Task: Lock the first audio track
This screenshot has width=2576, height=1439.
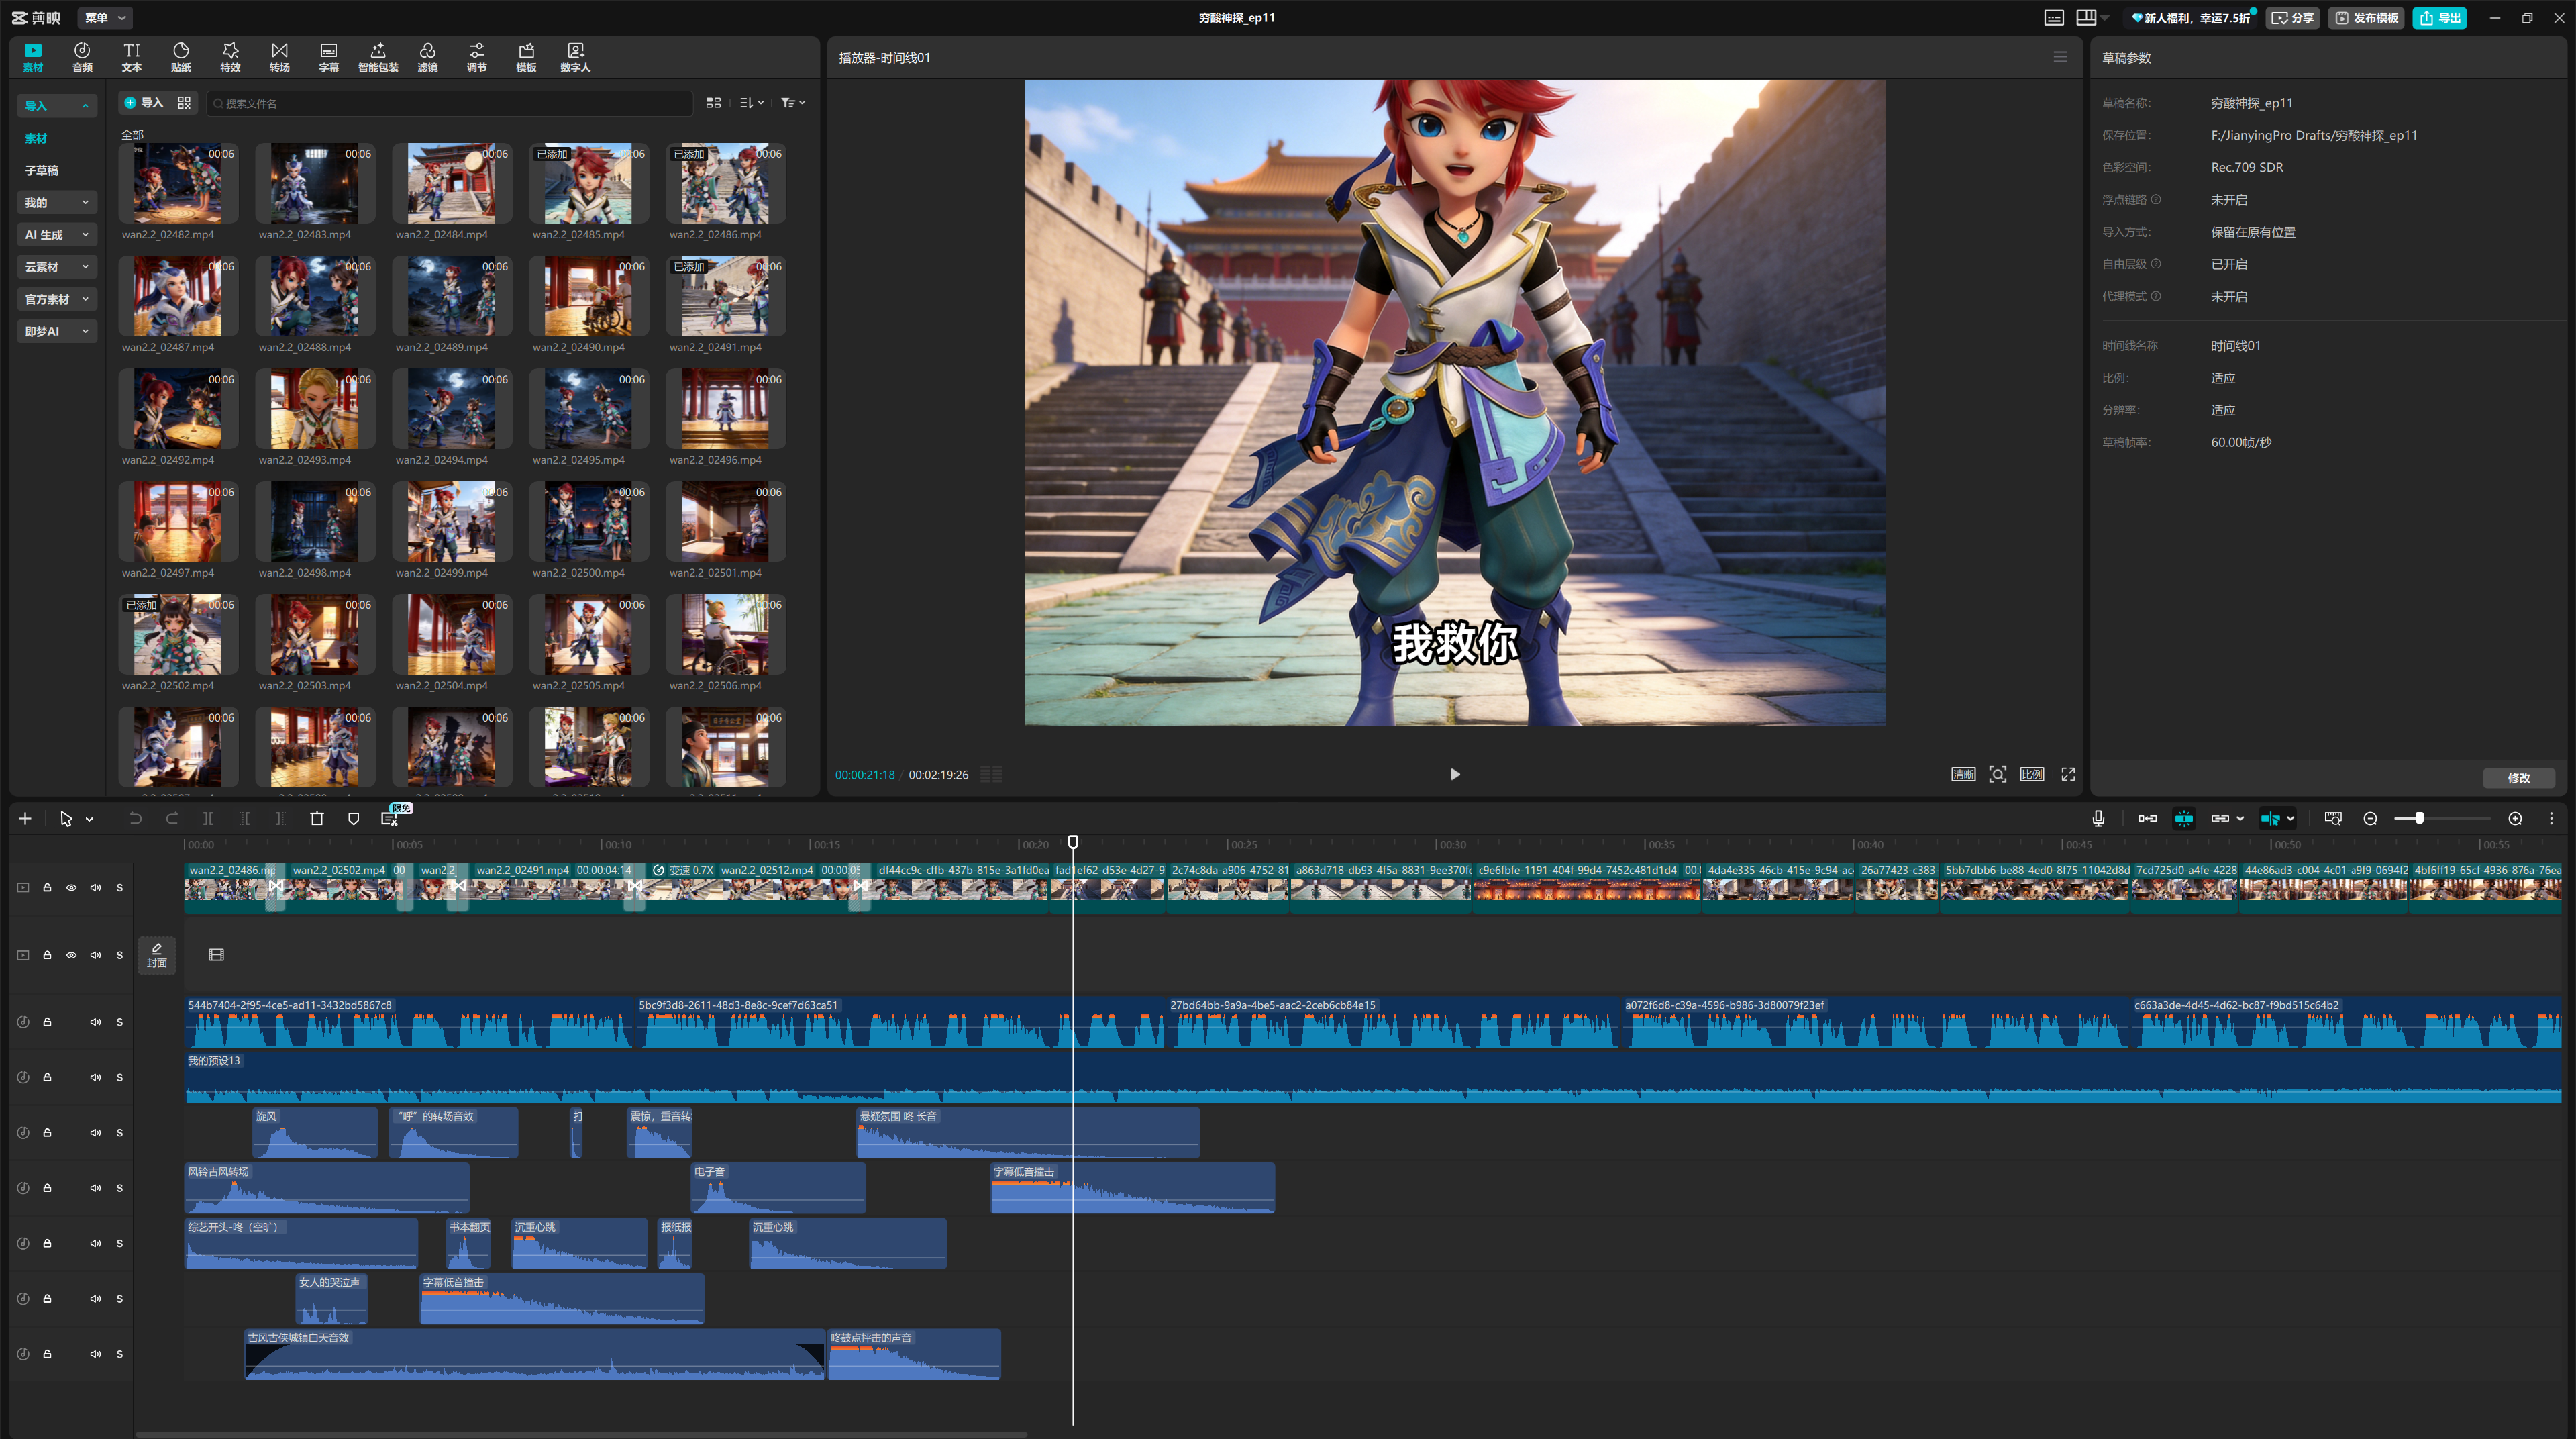Action: [47, 1022]
